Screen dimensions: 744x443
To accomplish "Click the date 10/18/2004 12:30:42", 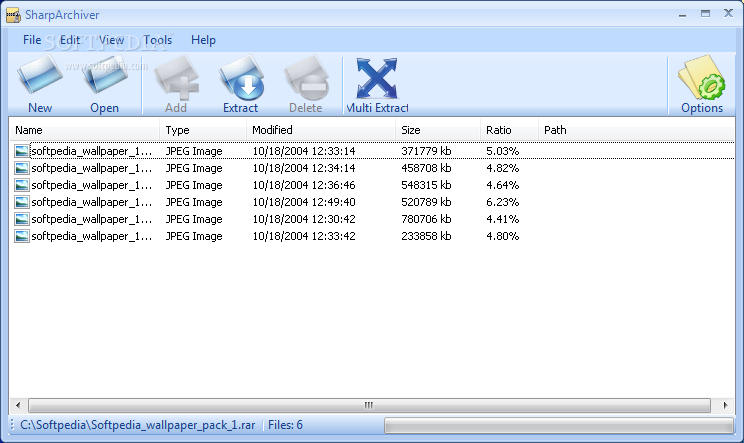I will click(x=304, y=219).
